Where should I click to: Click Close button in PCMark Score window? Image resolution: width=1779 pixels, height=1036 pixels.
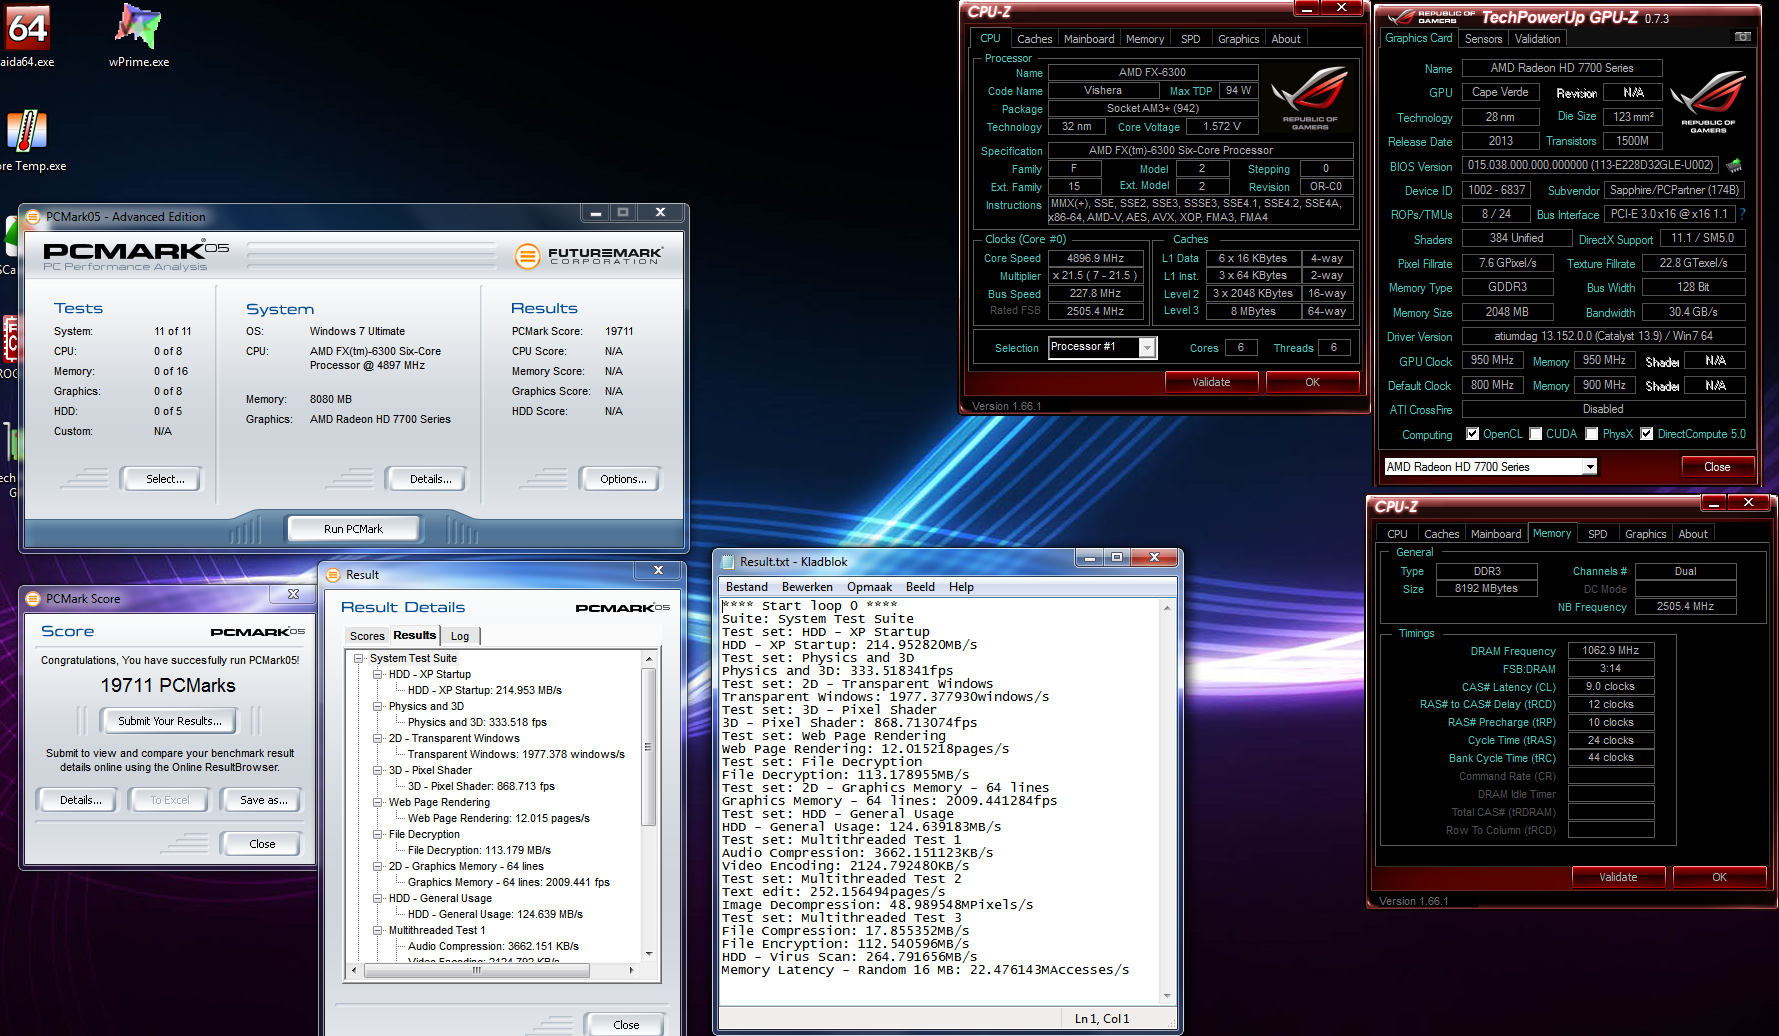[262, 844]
